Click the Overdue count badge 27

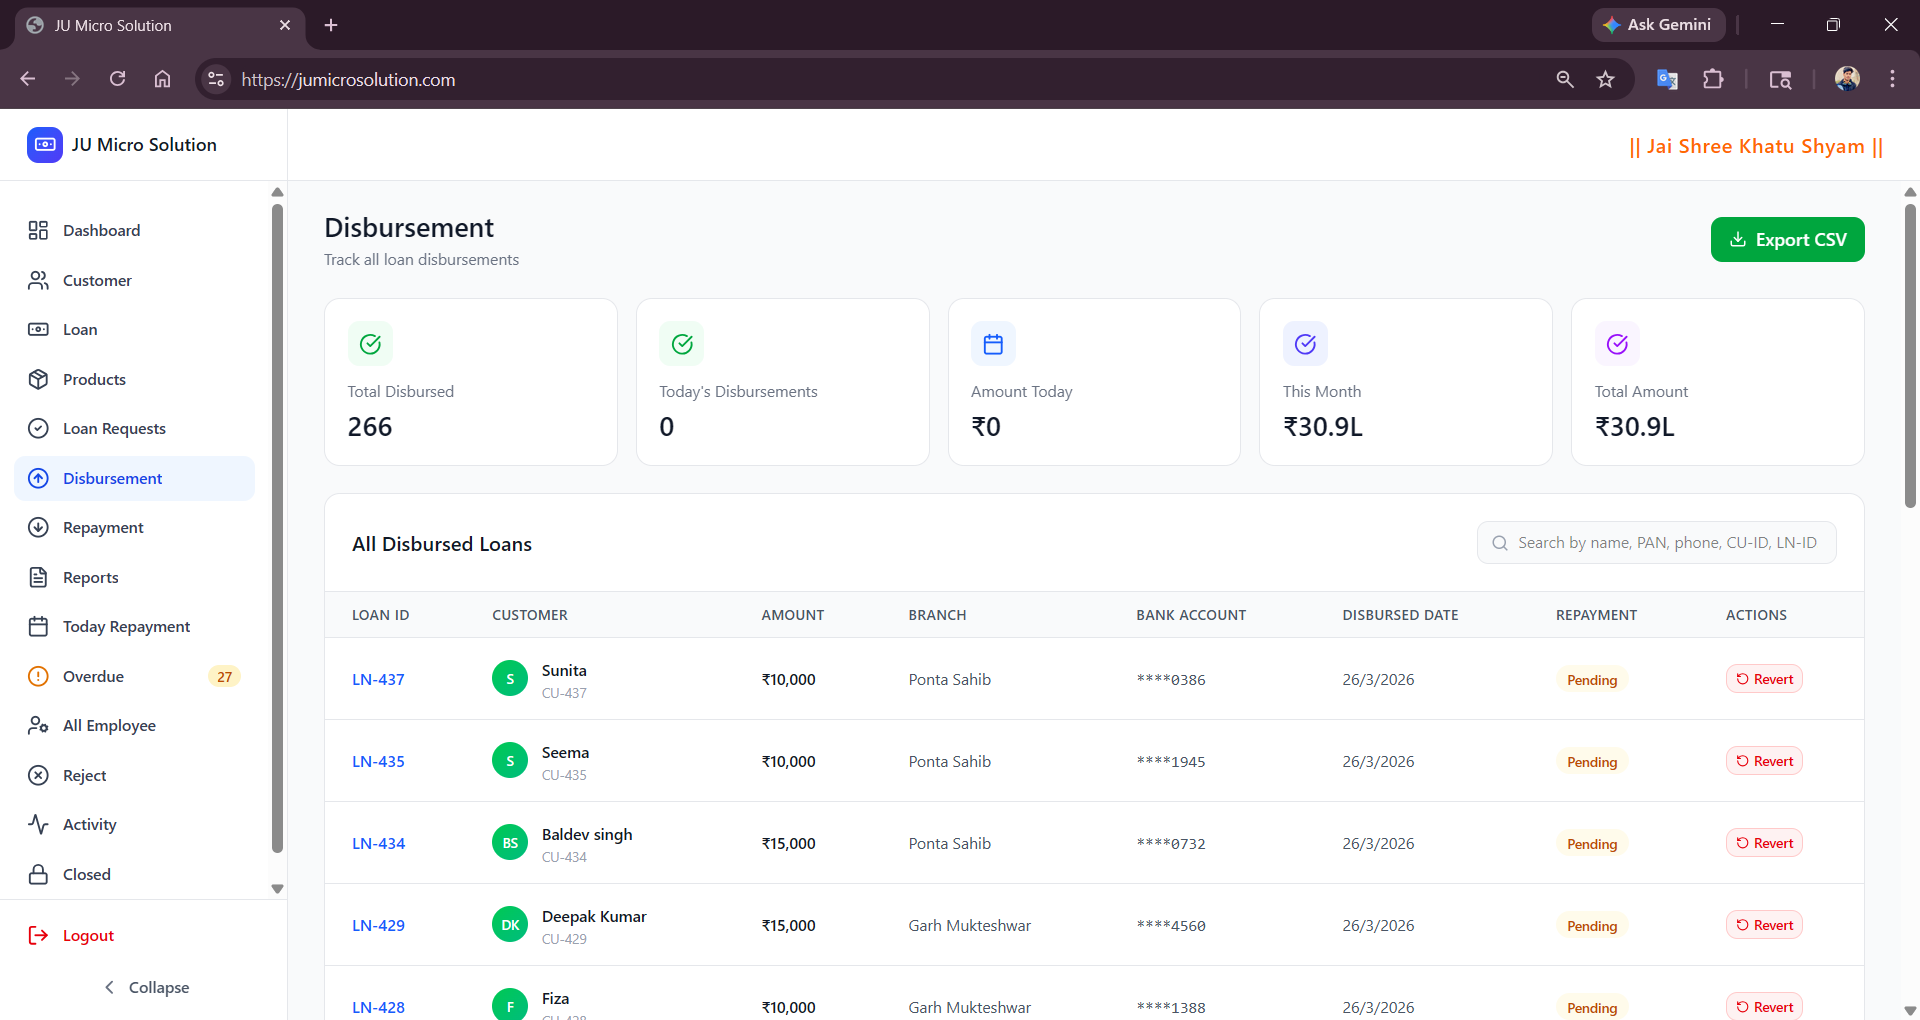click(x=224, y=677)
